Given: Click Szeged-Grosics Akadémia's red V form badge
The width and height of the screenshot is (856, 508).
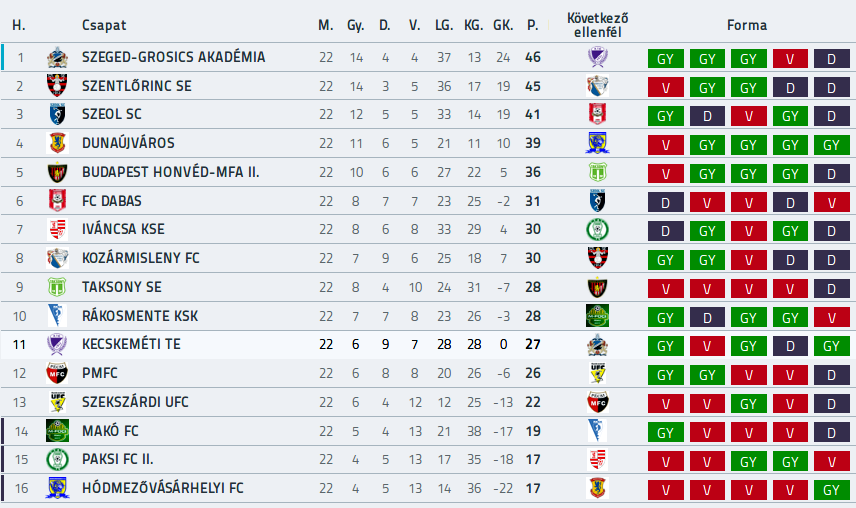Looking at the screenshot, I should pos(790,58).
